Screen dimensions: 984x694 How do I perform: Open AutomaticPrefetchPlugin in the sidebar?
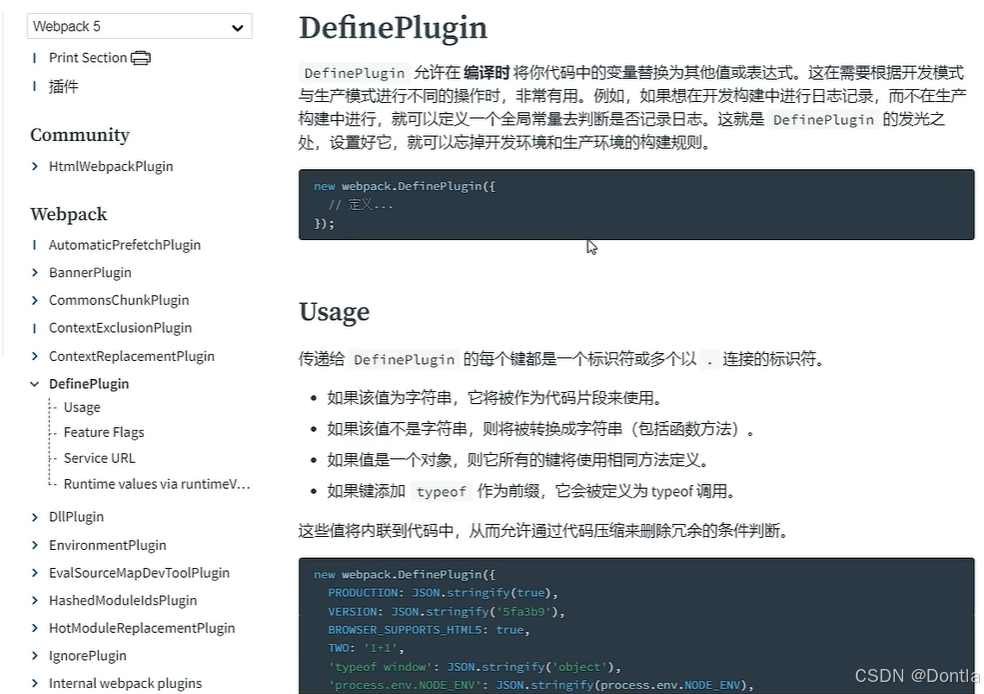click(125, 245)
